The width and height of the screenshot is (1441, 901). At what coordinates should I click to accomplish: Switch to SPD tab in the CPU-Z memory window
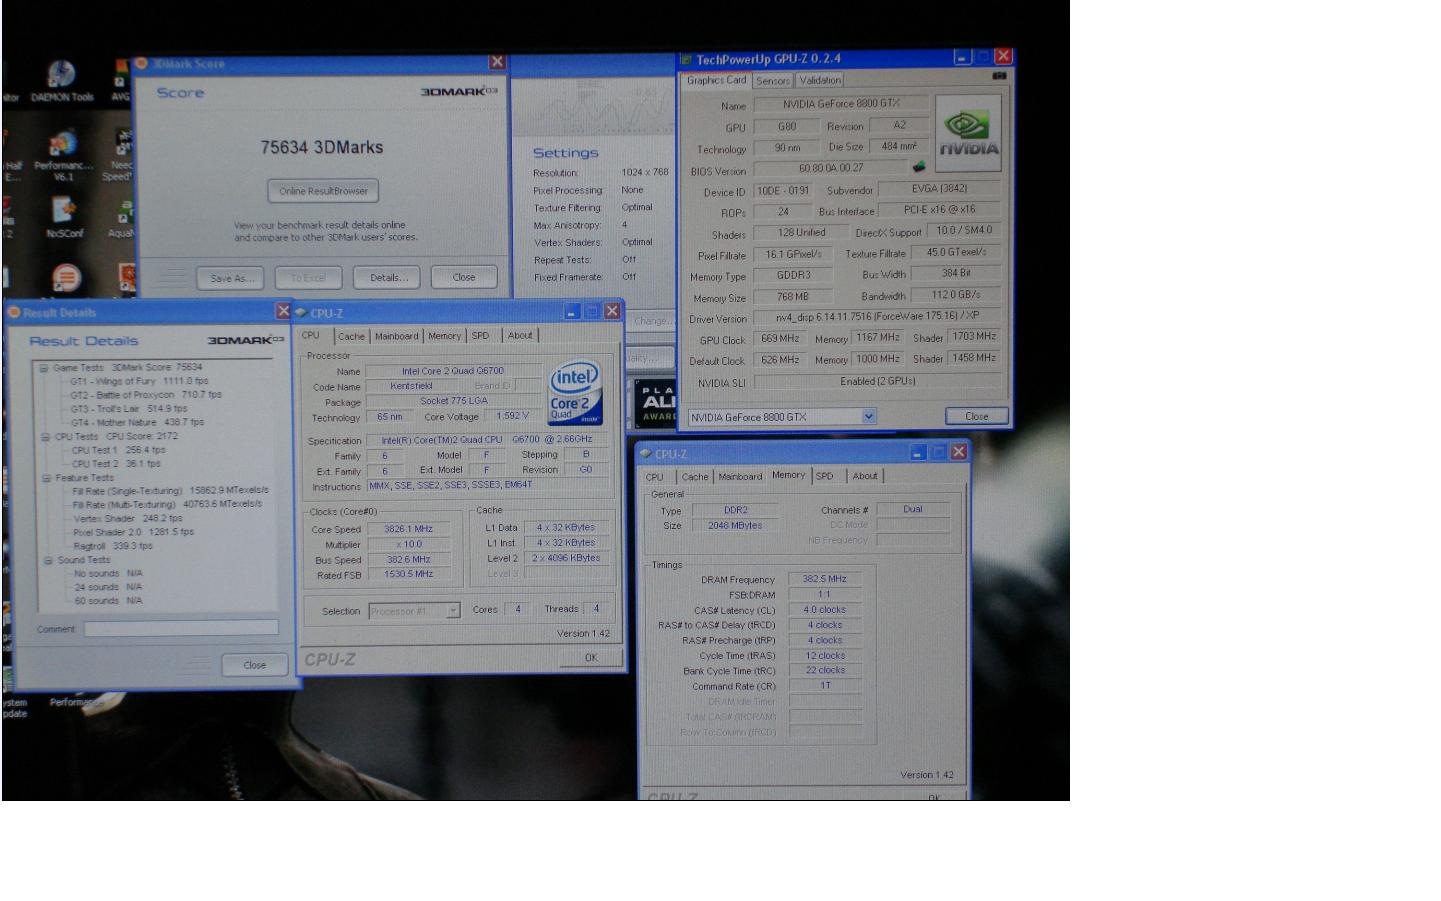click(825, 476)
